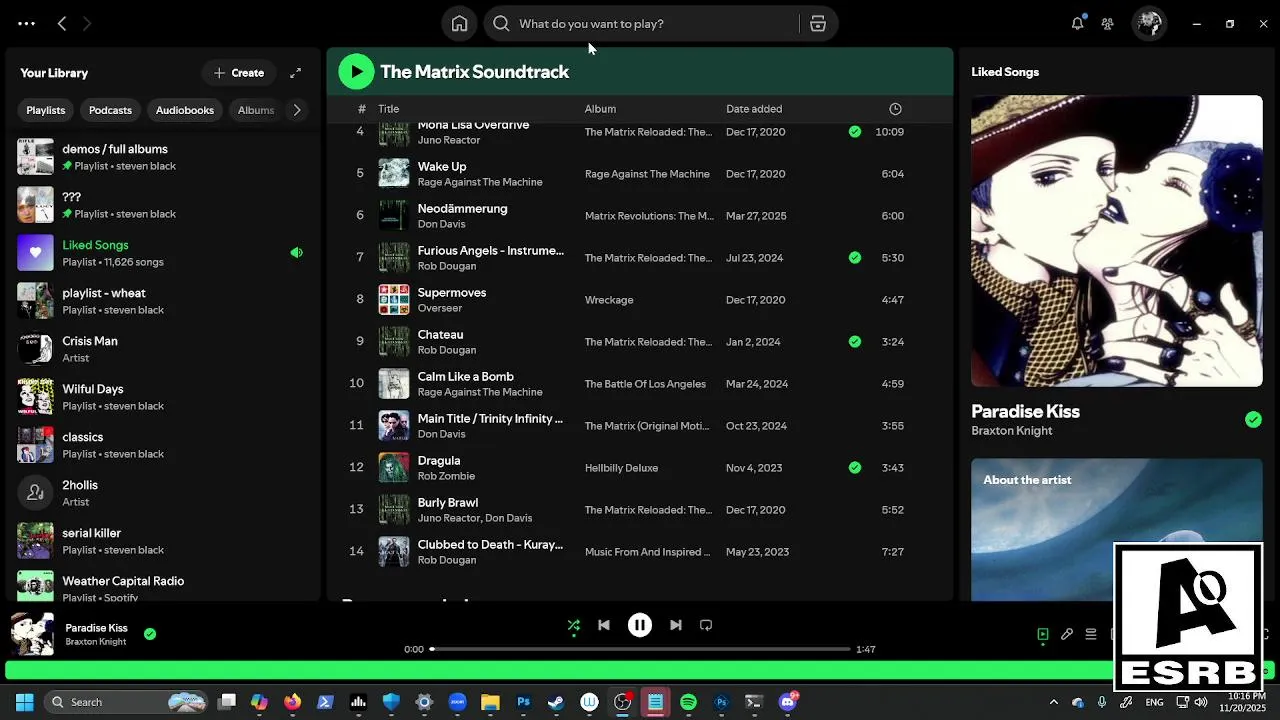This screenshot has width=1280, height=720.
Task: Skip to the next track
Action: (x=676, y=625)
